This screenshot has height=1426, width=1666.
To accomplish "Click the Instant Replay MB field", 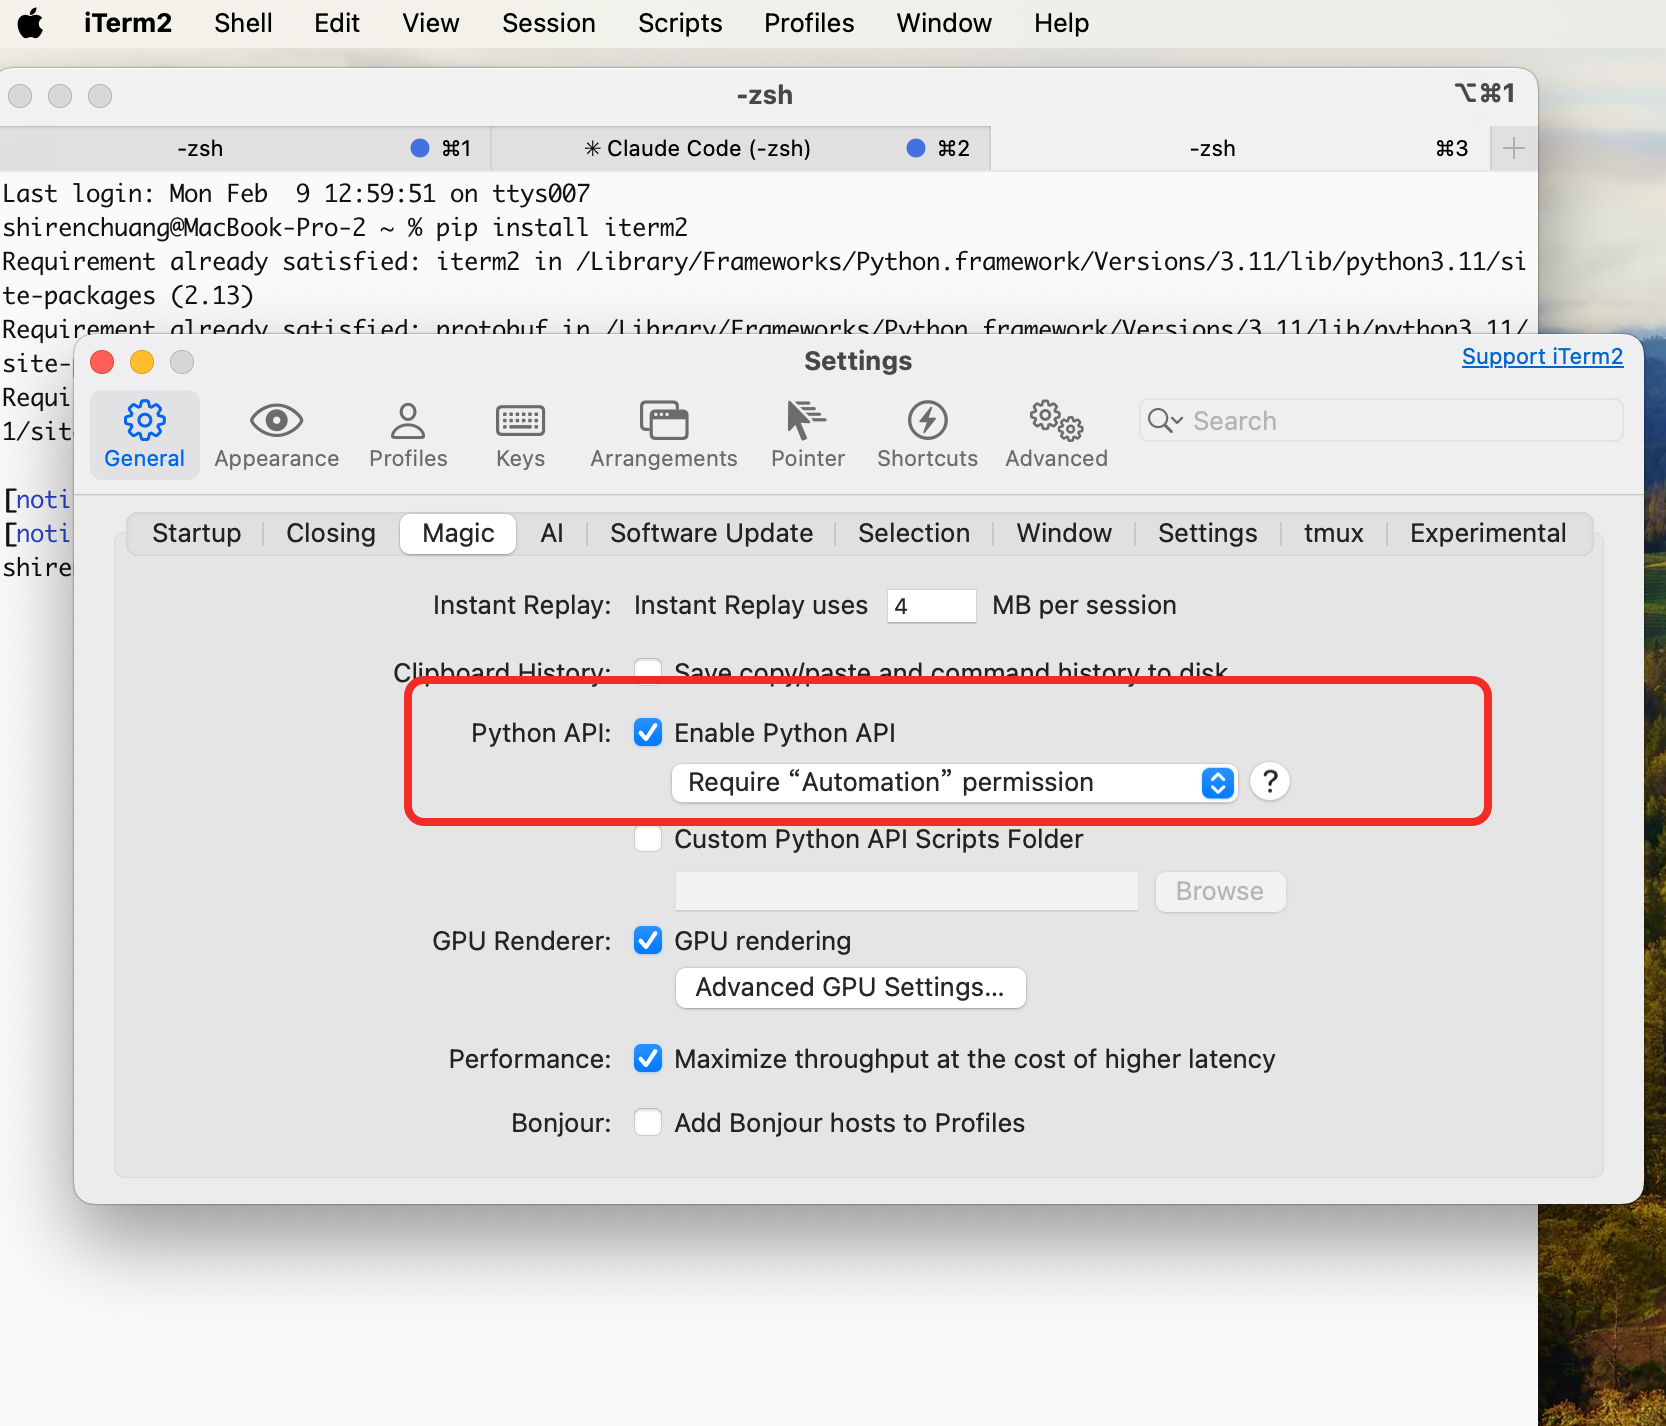I will tap(931, 606).
